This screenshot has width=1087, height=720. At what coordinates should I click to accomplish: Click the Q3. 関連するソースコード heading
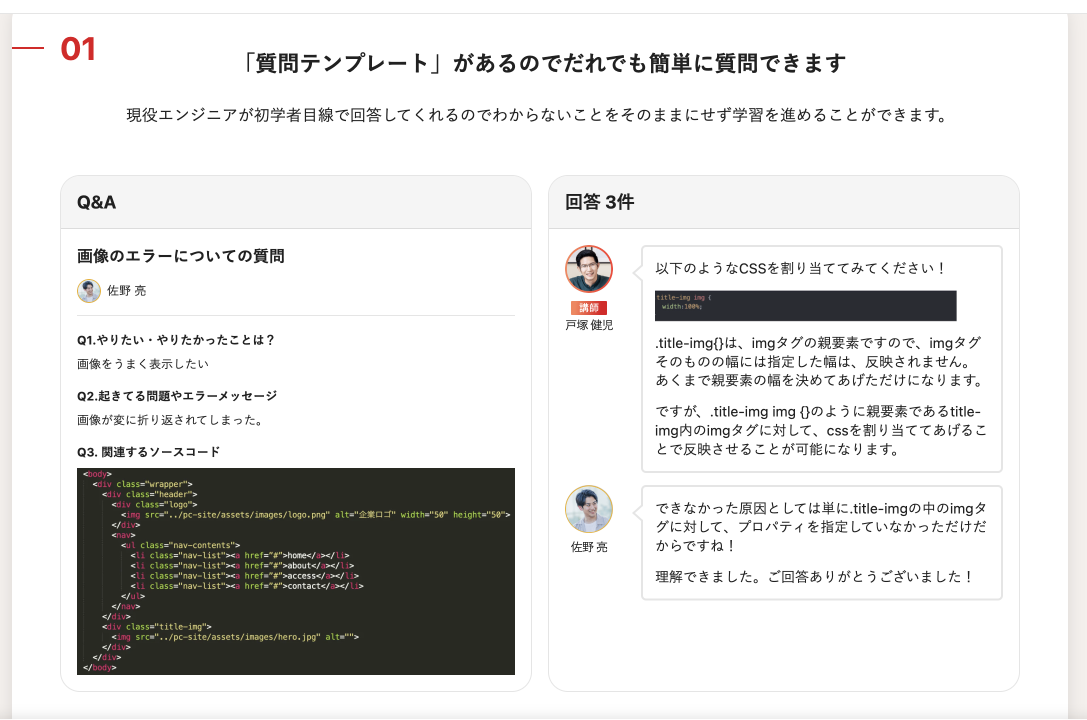(x=149, y=451)
